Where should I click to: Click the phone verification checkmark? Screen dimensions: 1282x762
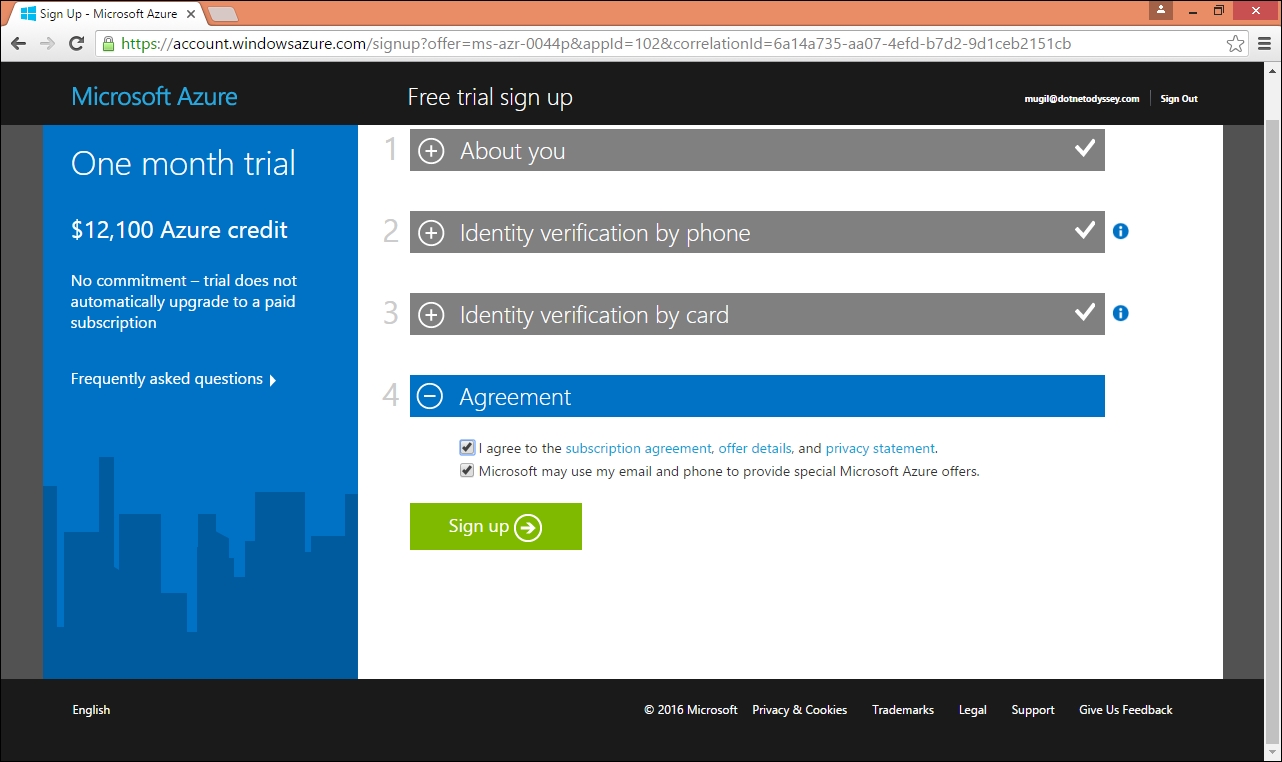(x=1084, y=230)
